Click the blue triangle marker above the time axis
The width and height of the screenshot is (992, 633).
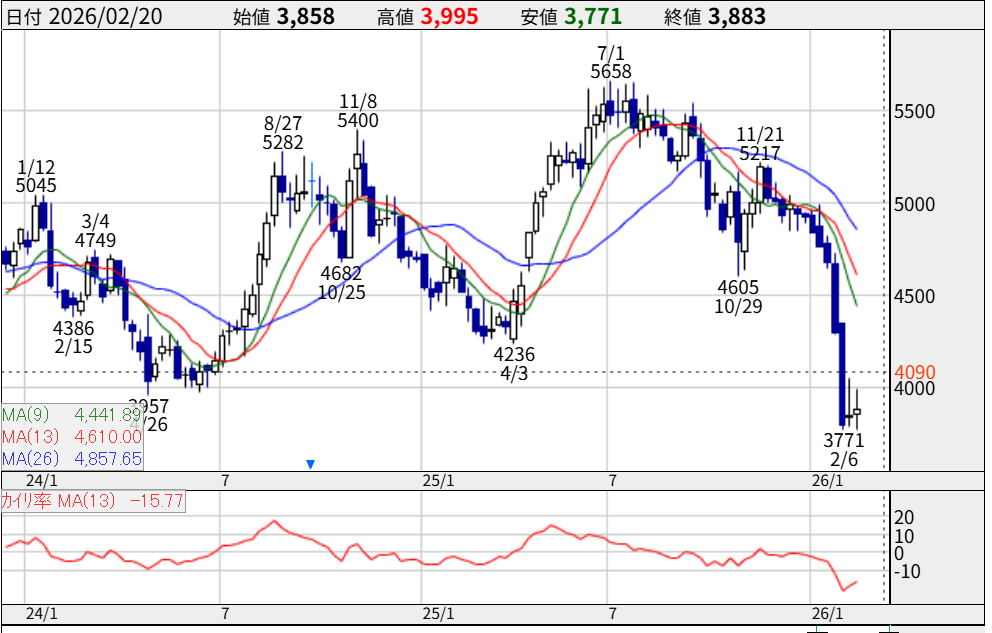pos(311,464)
